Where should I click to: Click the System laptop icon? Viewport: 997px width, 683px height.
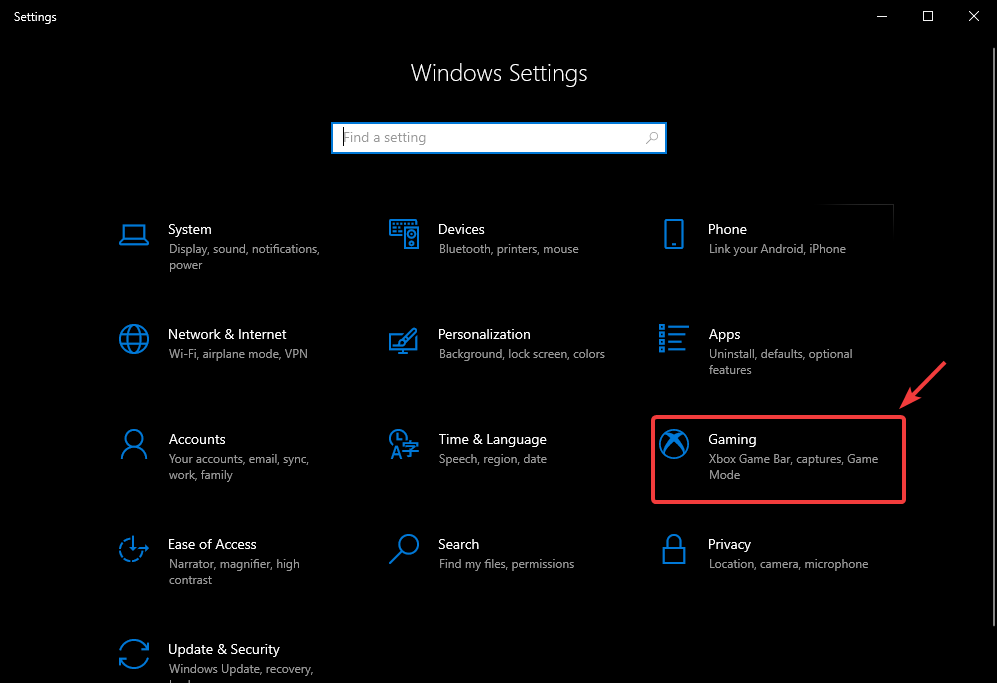134,234
